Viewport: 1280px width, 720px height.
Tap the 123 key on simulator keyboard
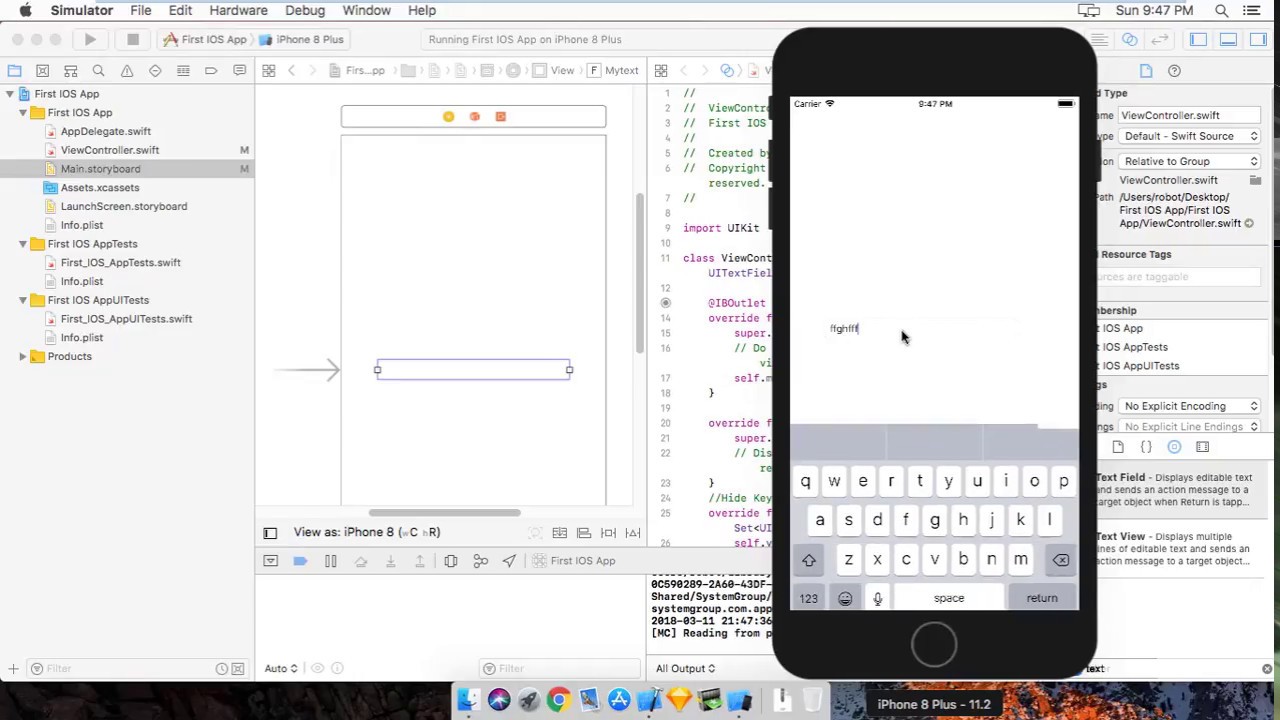tap(808, 598)
